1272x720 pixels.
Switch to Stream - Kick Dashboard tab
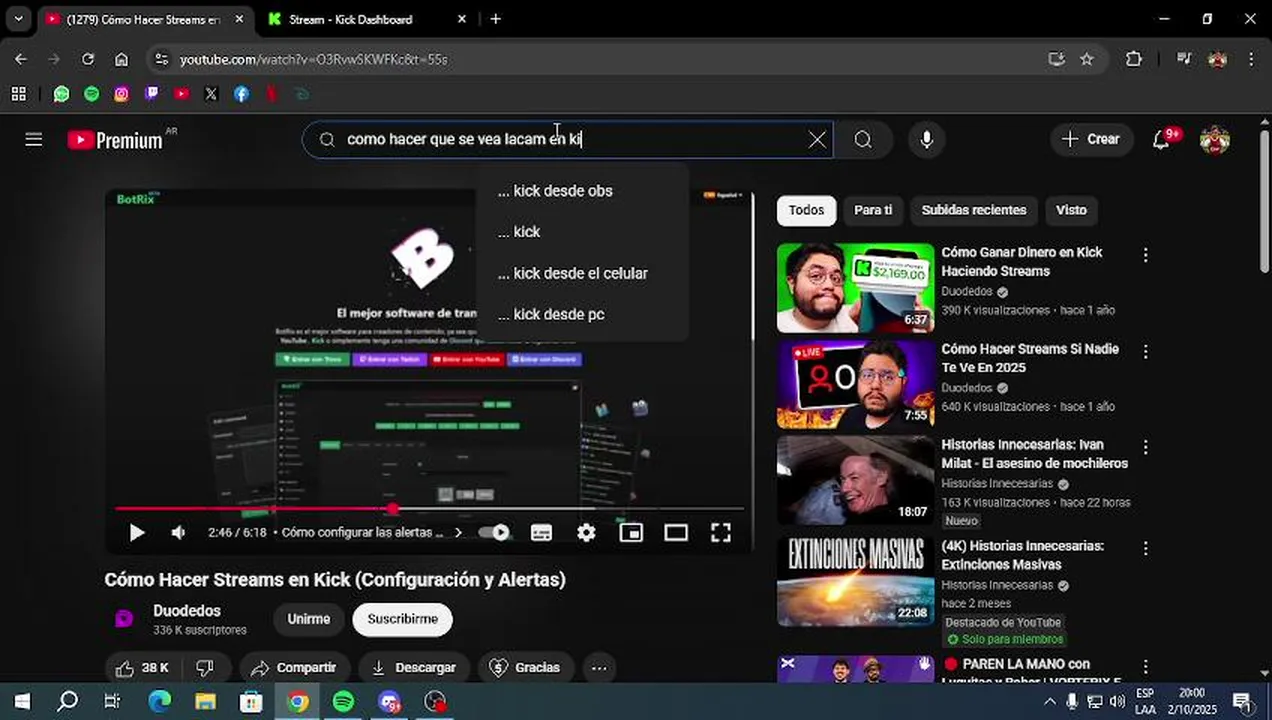coord(364,19)
